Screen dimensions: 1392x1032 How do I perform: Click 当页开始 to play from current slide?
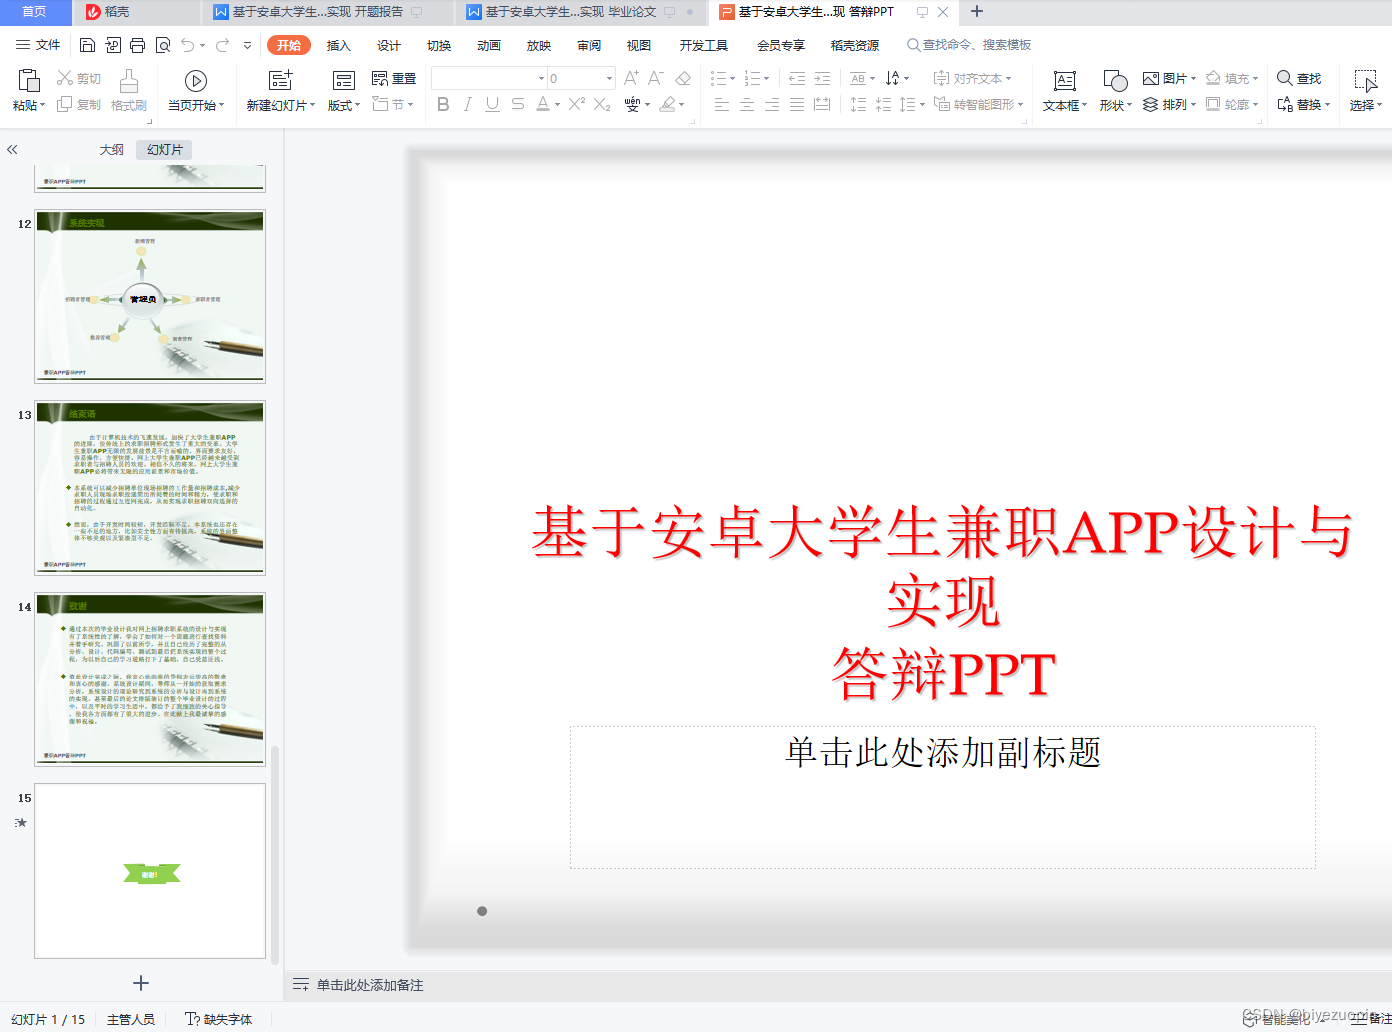196,92
